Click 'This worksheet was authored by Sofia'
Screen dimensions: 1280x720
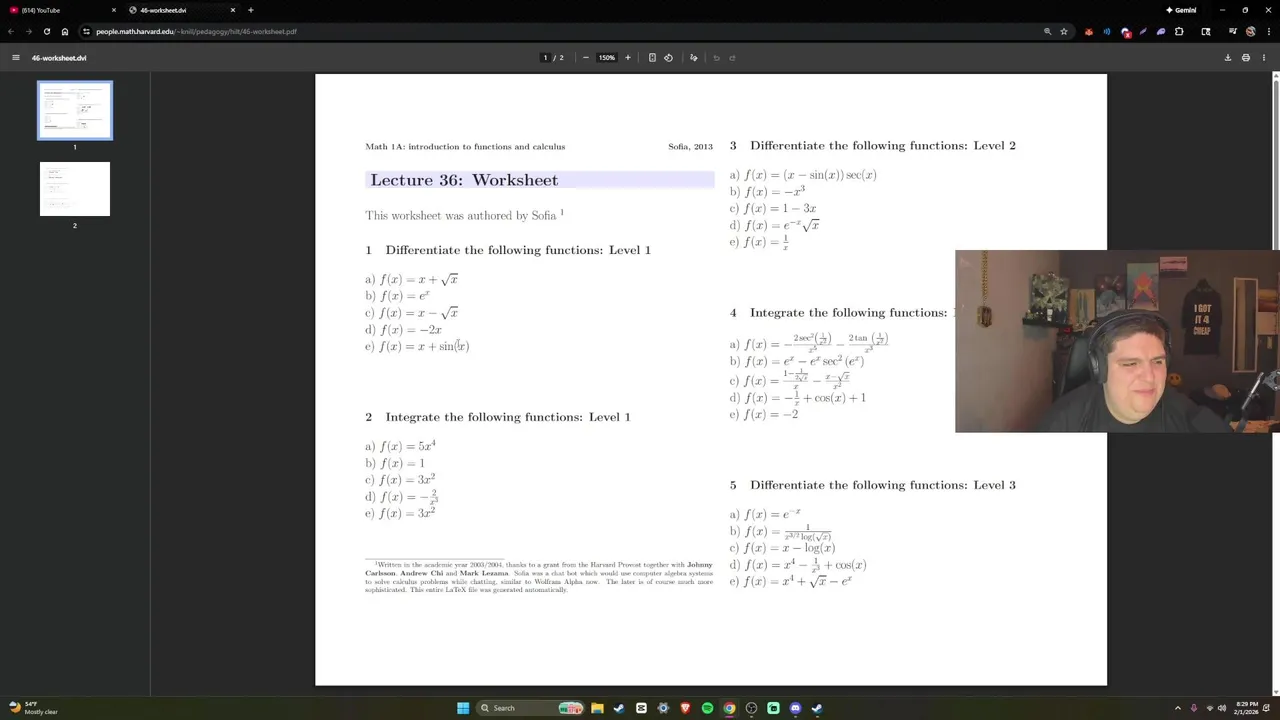tap(461, 216)
